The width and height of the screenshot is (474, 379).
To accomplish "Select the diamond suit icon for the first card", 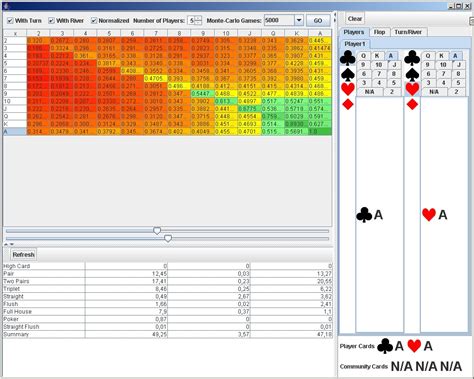I will [x=348, y=104].
